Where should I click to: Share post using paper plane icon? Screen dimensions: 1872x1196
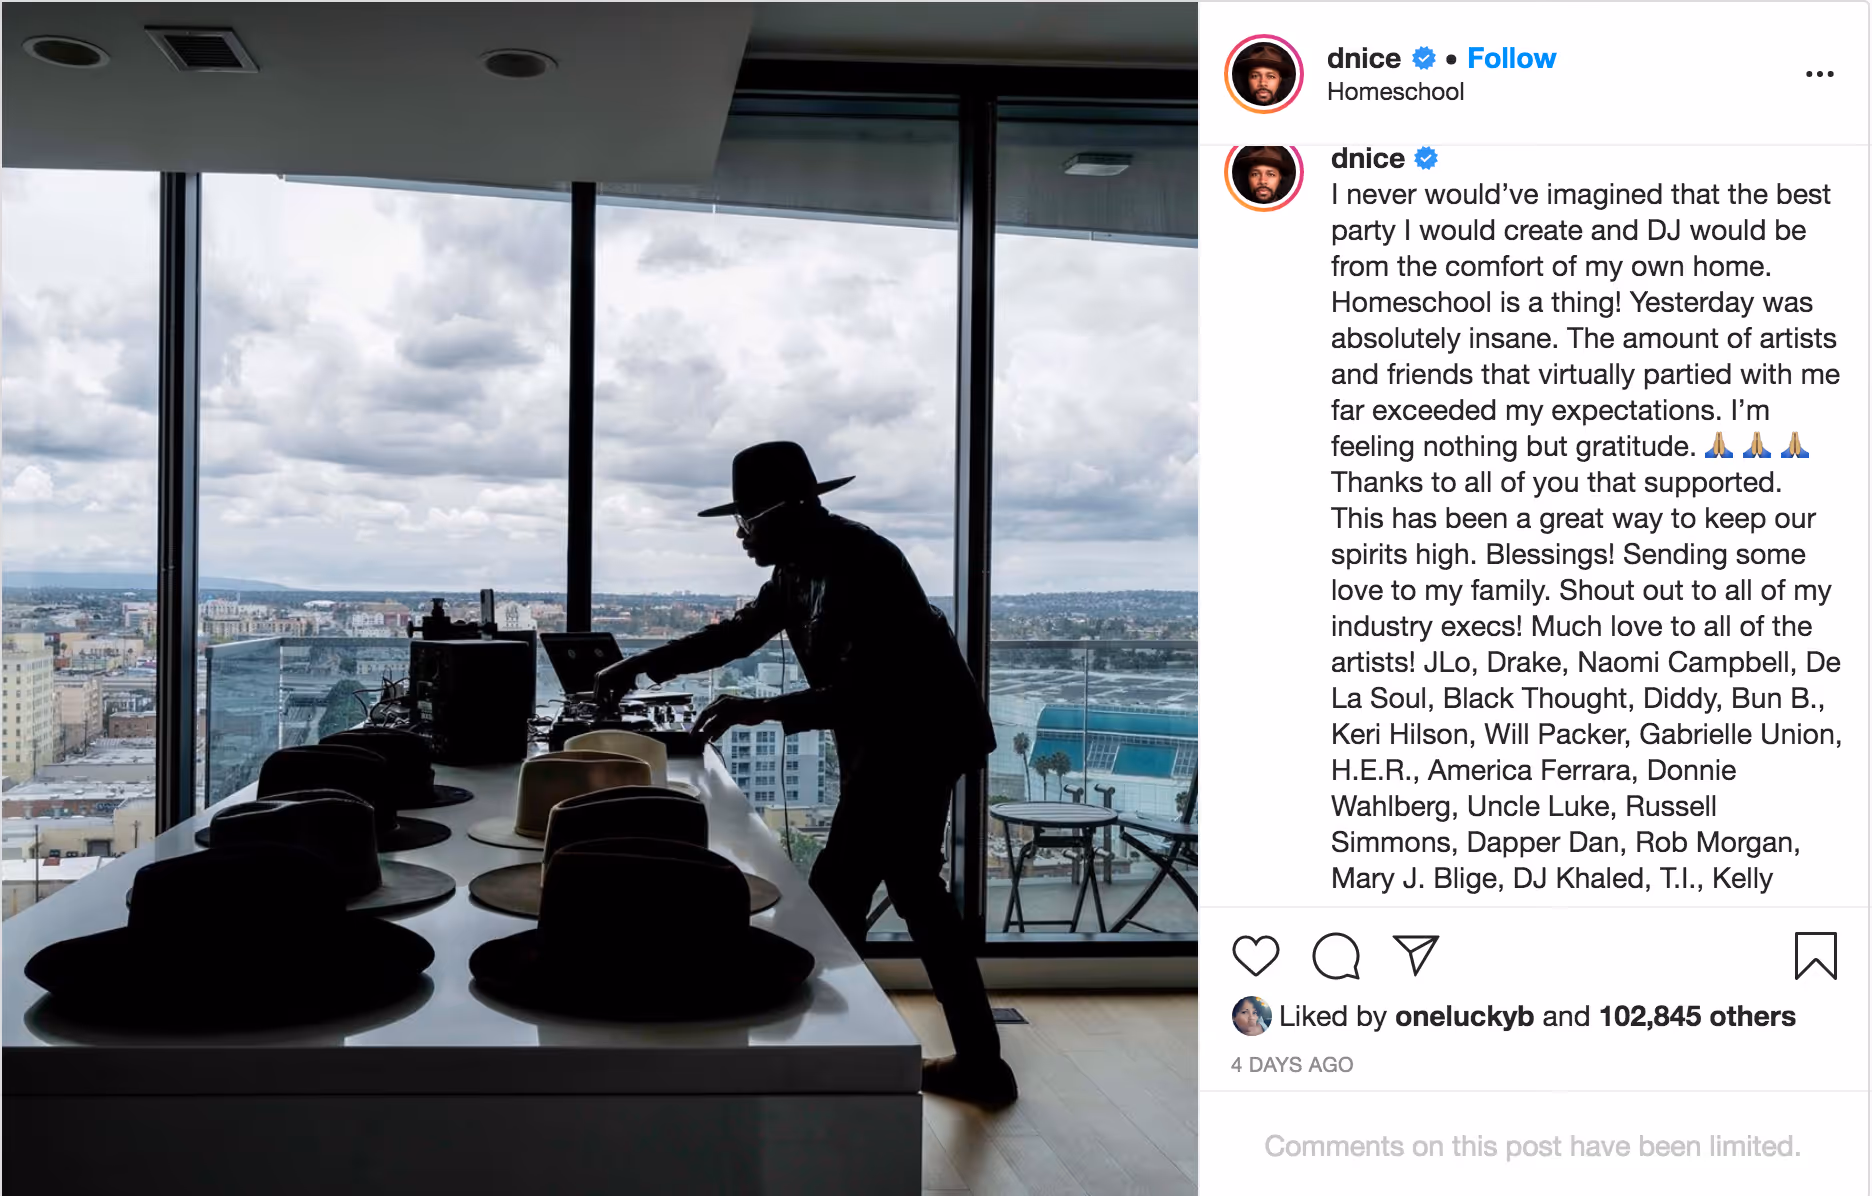tap(1415, 955)
